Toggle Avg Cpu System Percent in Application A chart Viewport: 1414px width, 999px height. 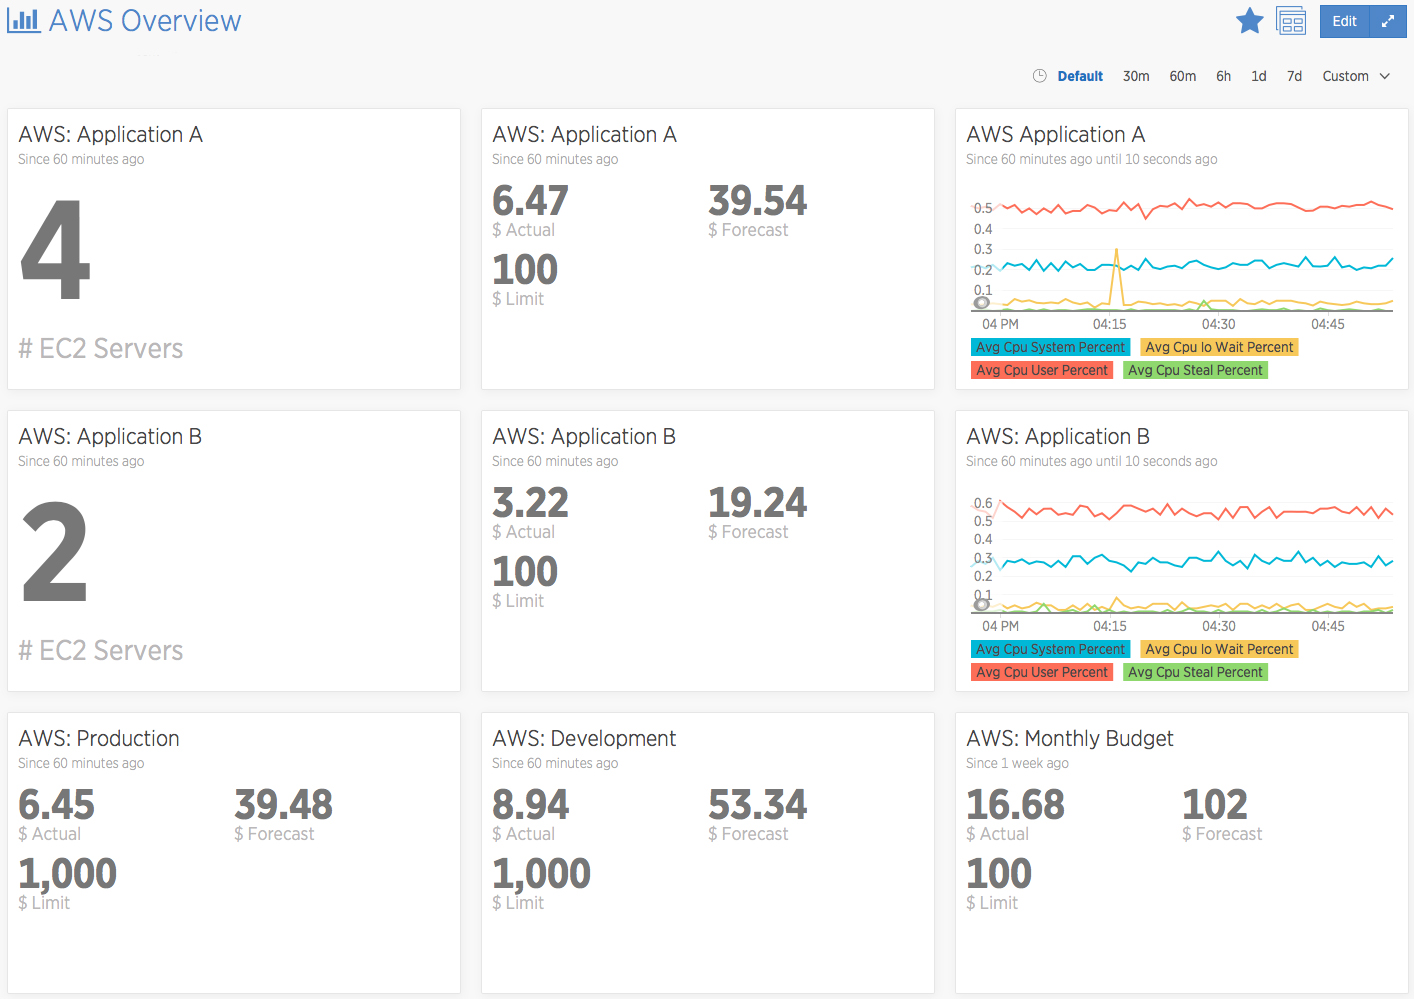(1050, 347)
